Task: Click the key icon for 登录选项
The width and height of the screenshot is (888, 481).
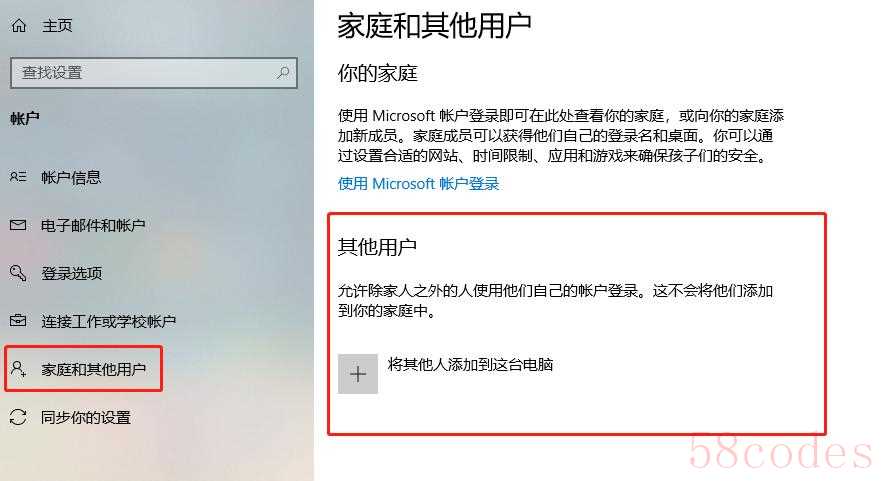Action: [x=18, y=273]
